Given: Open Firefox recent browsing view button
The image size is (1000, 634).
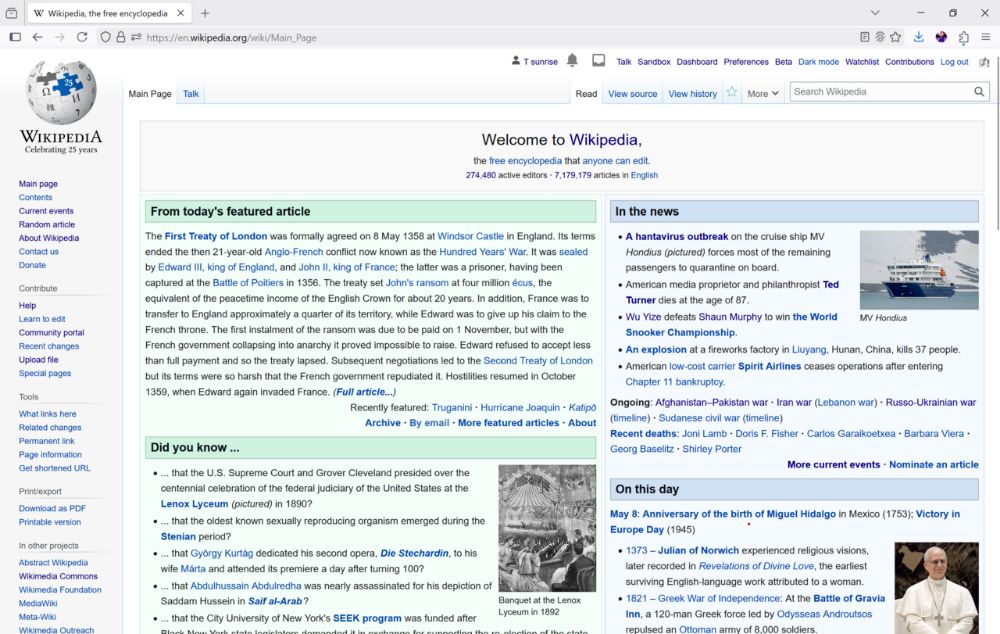Looking at the screenshot, I should click(11, 13).
